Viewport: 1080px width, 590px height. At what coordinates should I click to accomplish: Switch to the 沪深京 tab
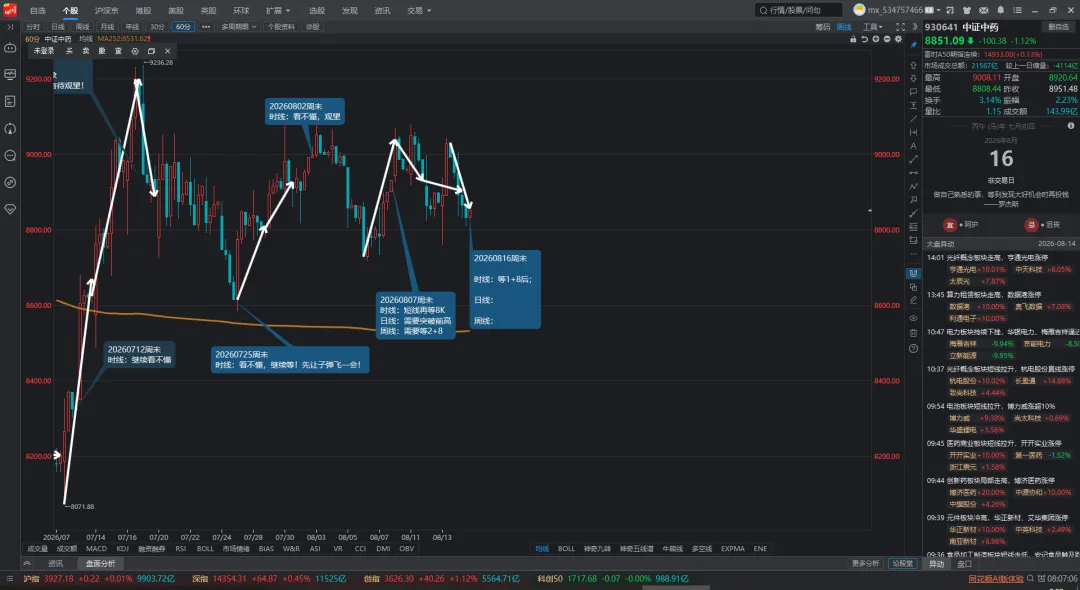pyautogui.click(x=106, y=10)
